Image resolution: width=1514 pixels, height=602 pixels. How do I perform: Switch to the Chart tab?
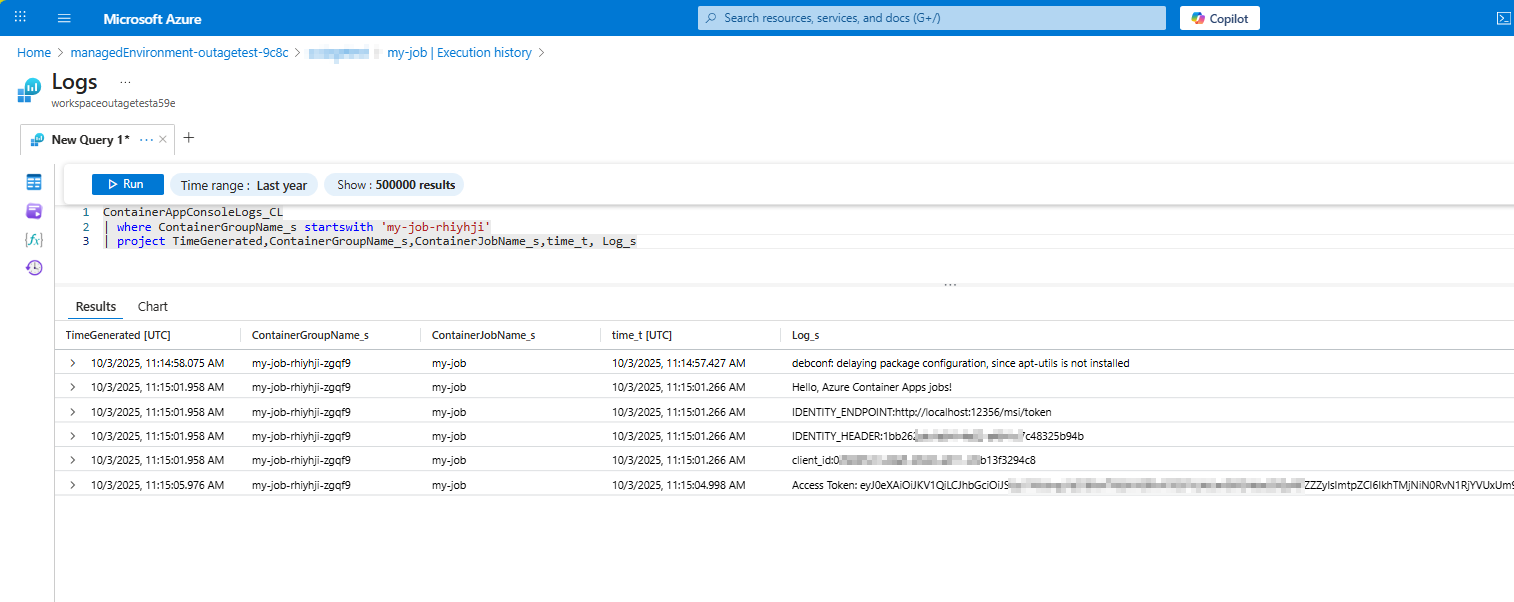[x=152, y=306]
